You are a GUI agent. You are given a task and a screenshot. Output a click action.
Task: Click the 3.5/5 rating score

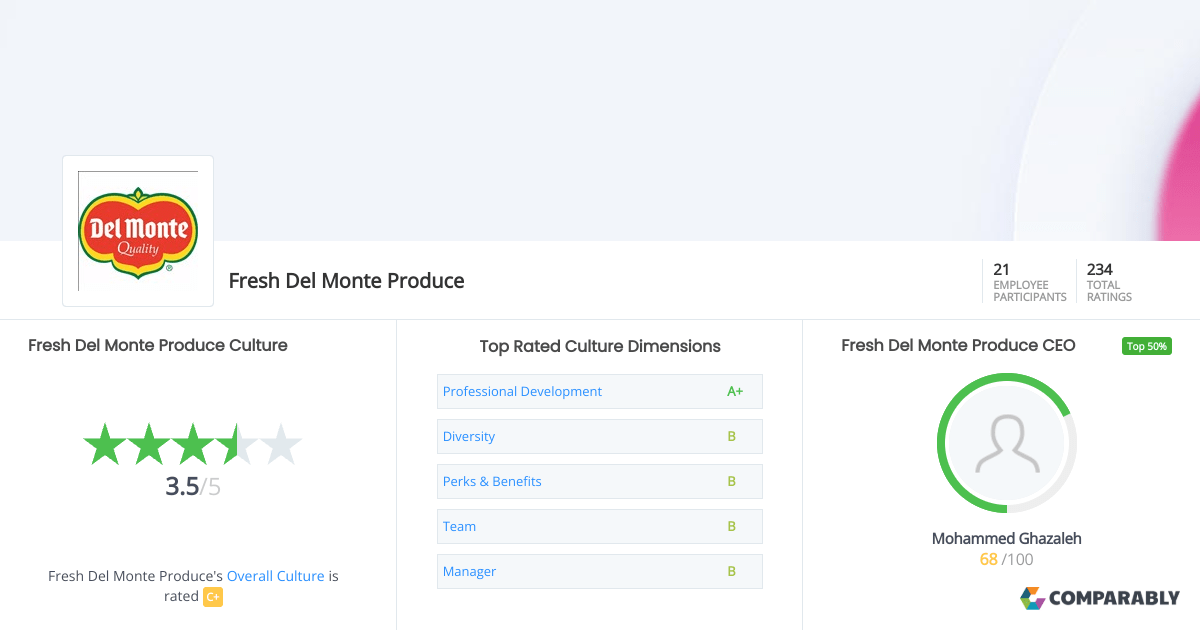click(x=192, y=487)
